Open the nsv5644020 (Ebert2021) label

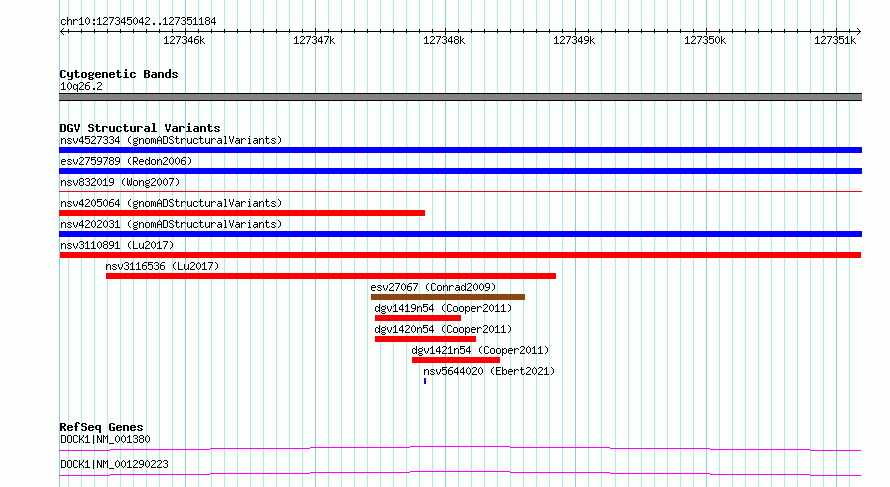489,371
